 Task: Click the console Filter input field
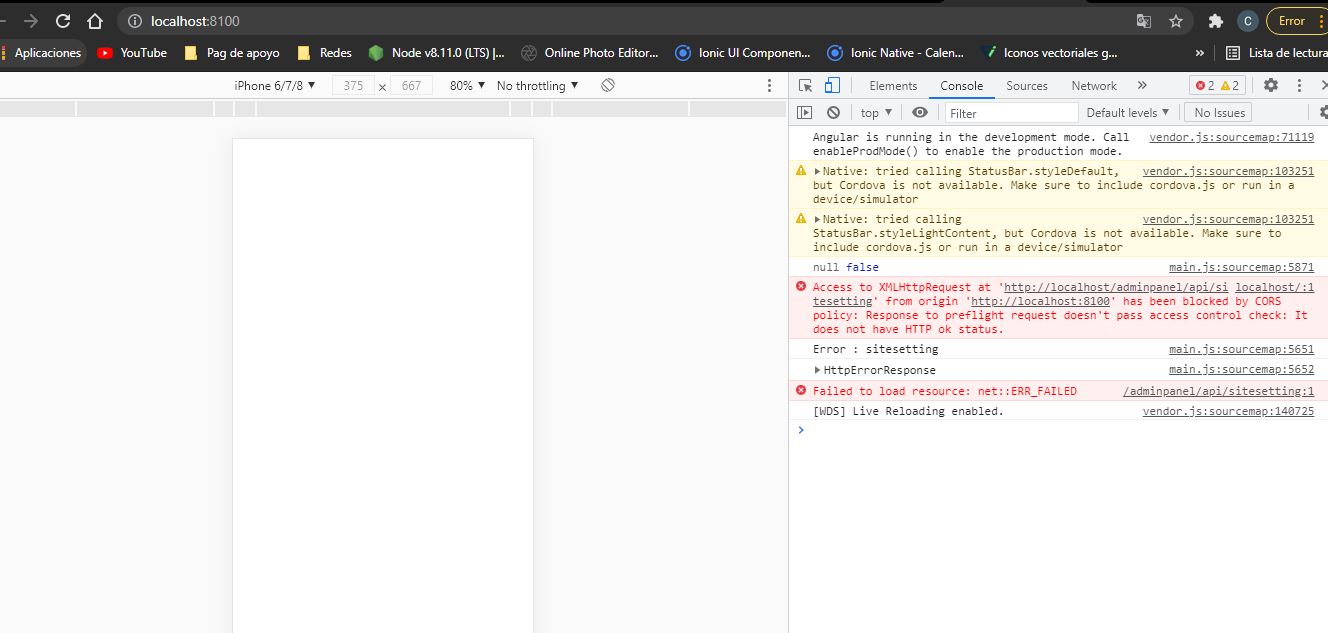(x=1010, y=113)
